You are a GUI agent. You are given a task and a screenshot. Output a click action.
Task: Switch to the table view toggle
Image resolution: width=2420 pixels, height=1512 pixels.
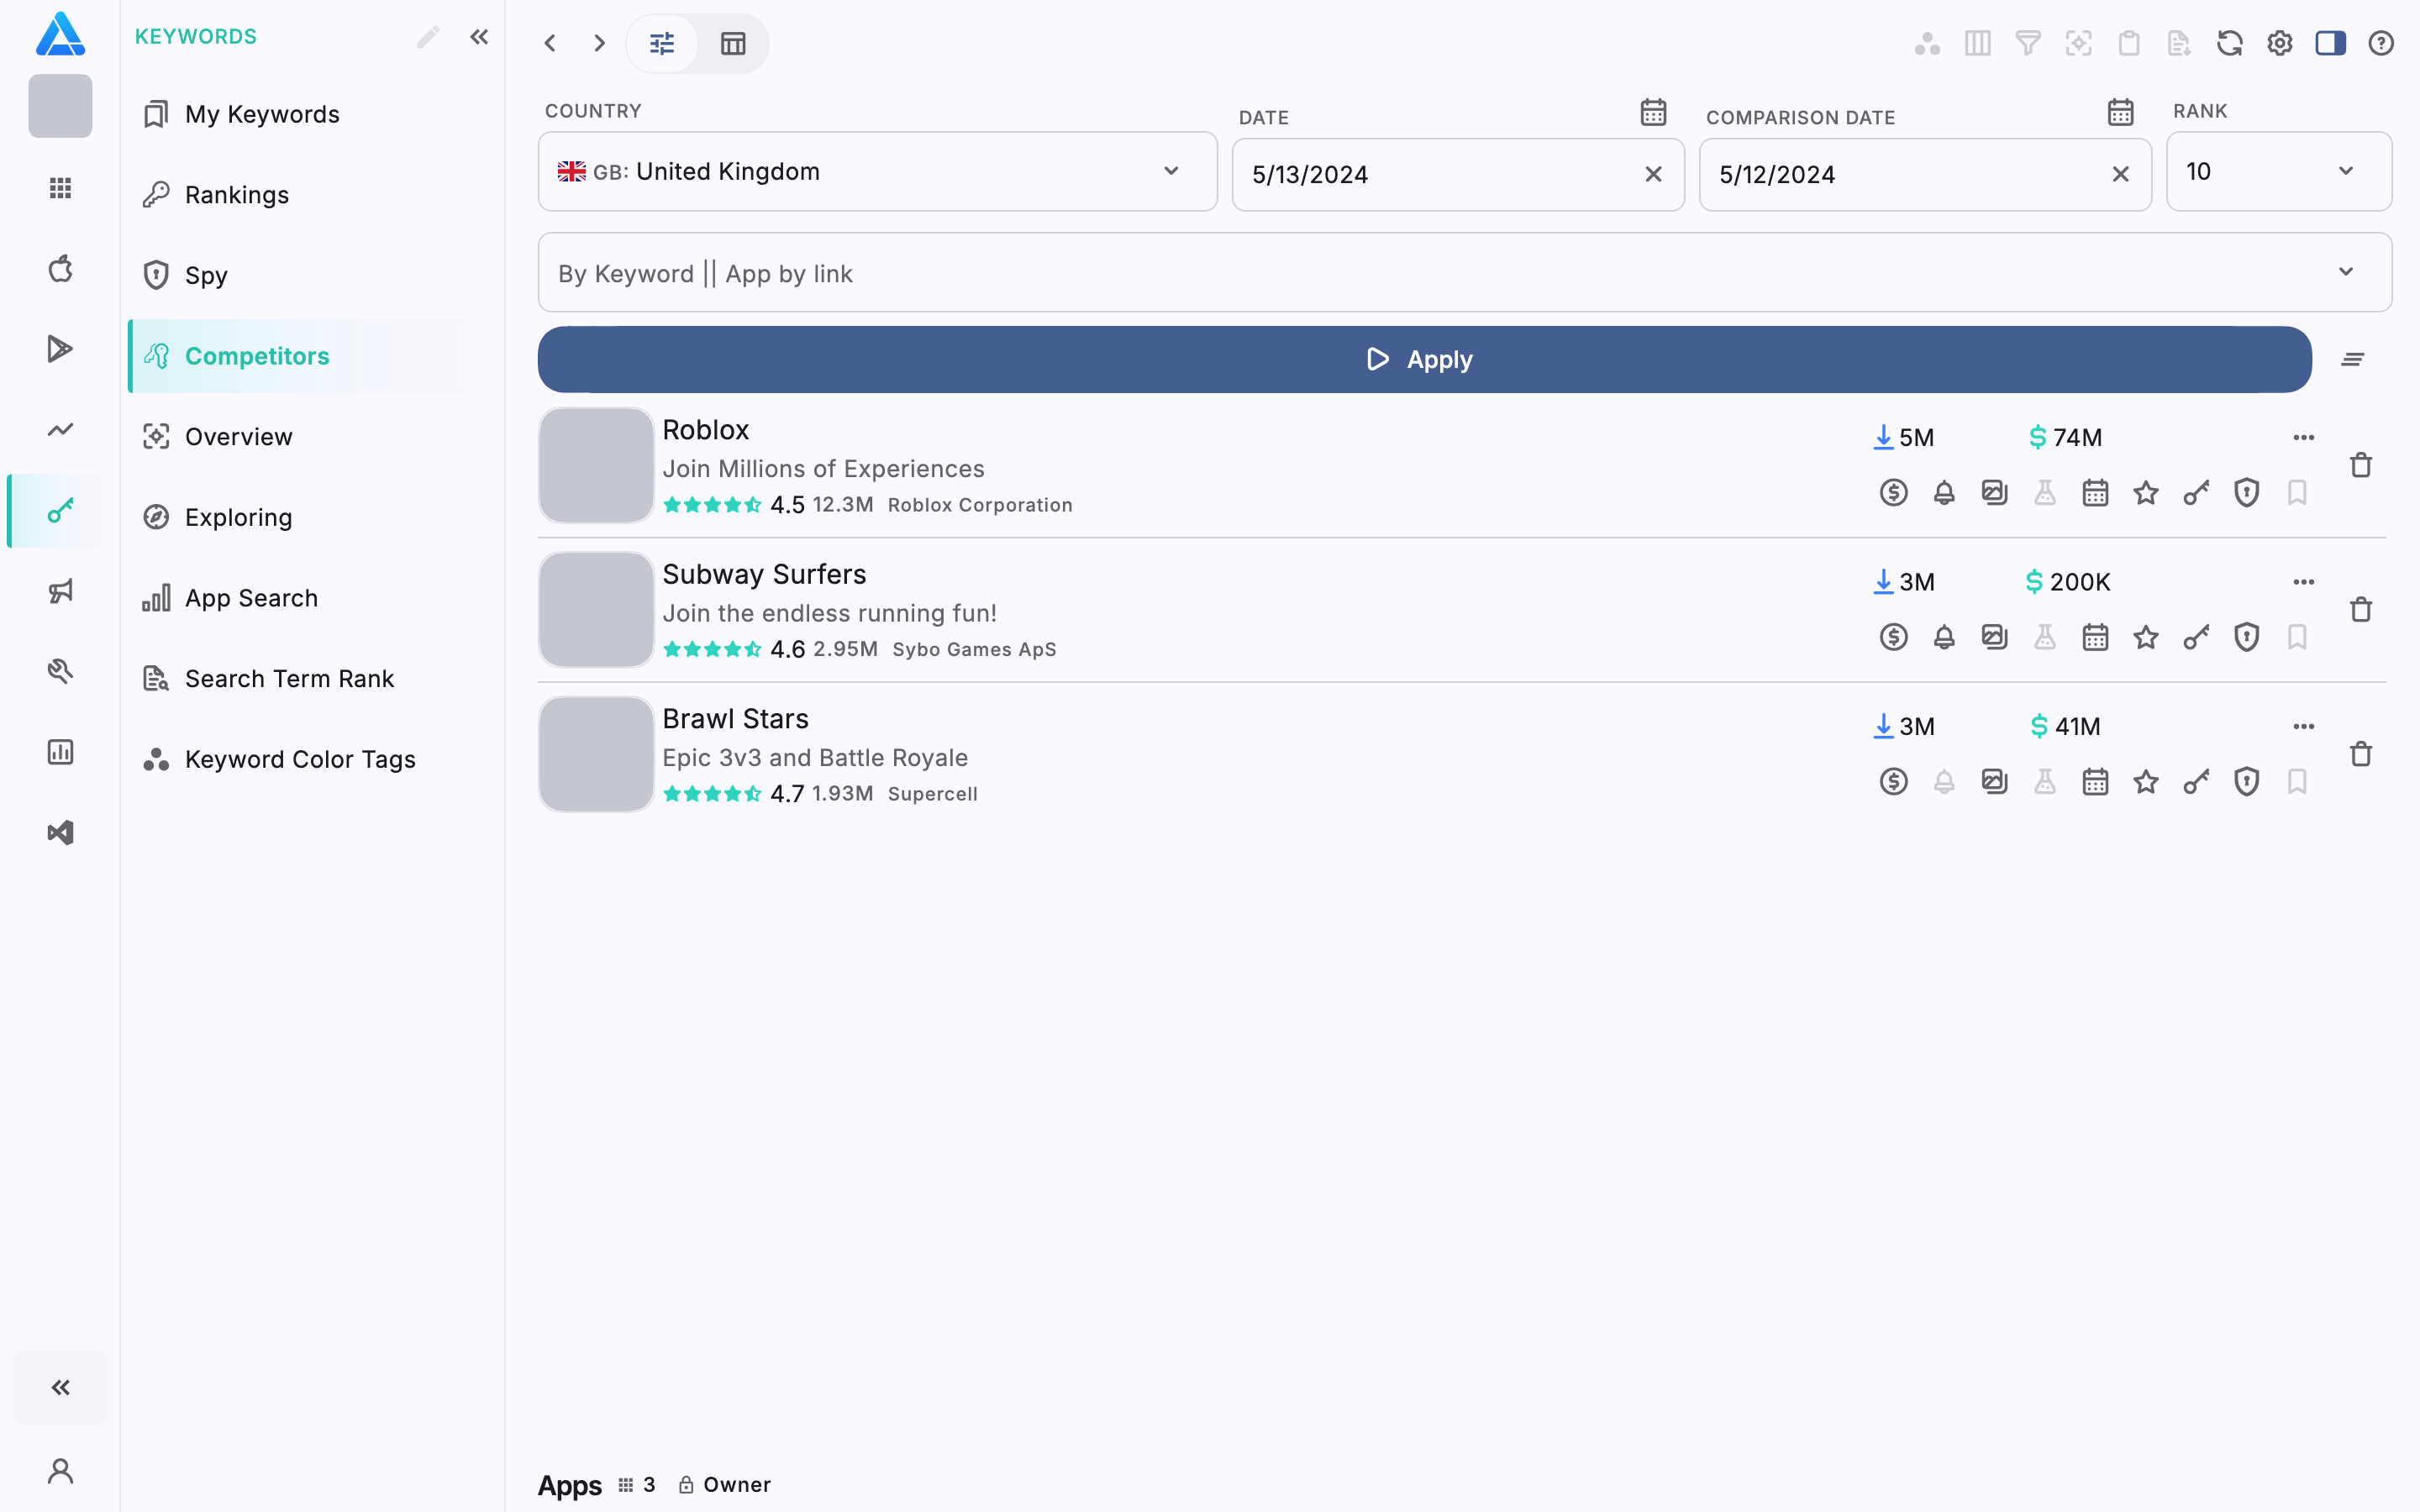click(733, 43)
